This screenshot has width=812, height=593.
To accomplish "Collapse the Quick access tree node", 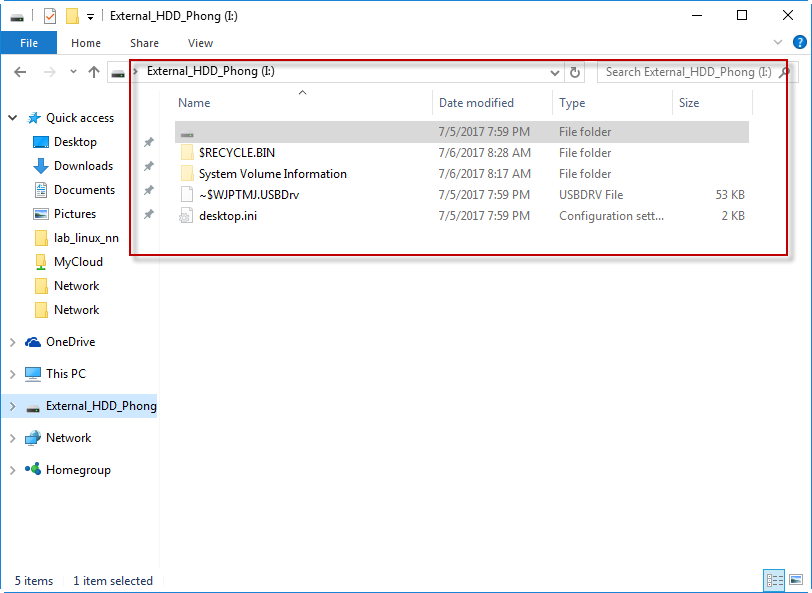I will 13,118.
